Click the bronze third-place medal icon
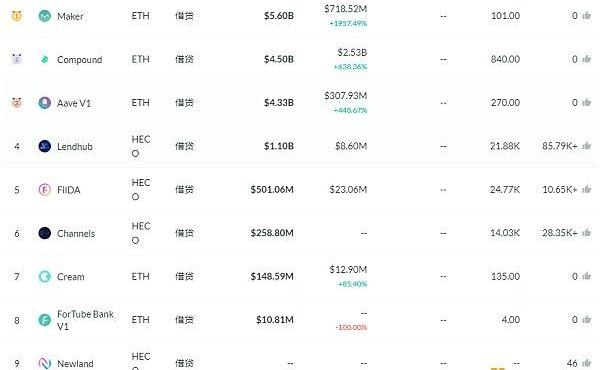This screenshot has width=600, height=370. (16, 103)
